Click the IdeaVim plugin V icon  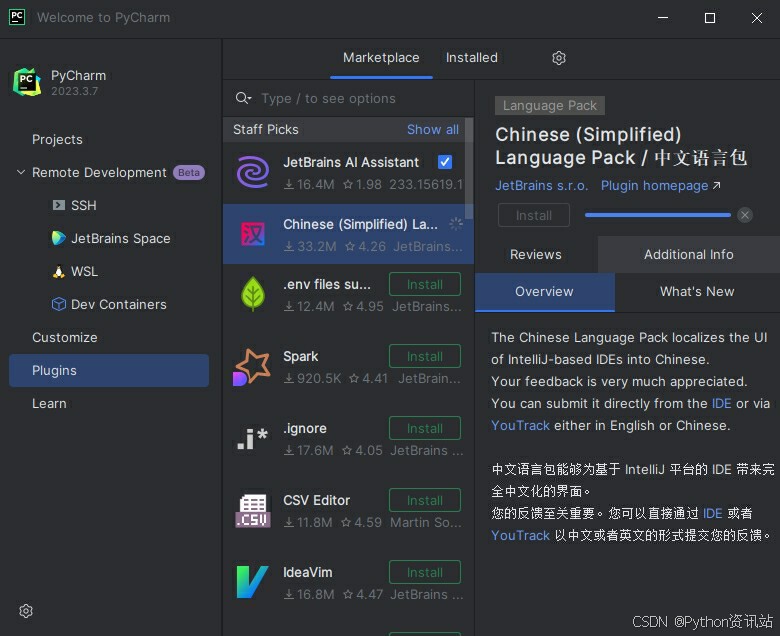[252, 582]
